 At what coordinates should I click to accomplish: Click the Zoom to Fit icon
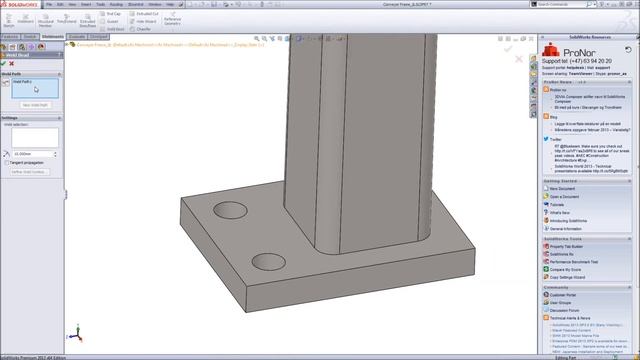[257, 38]
